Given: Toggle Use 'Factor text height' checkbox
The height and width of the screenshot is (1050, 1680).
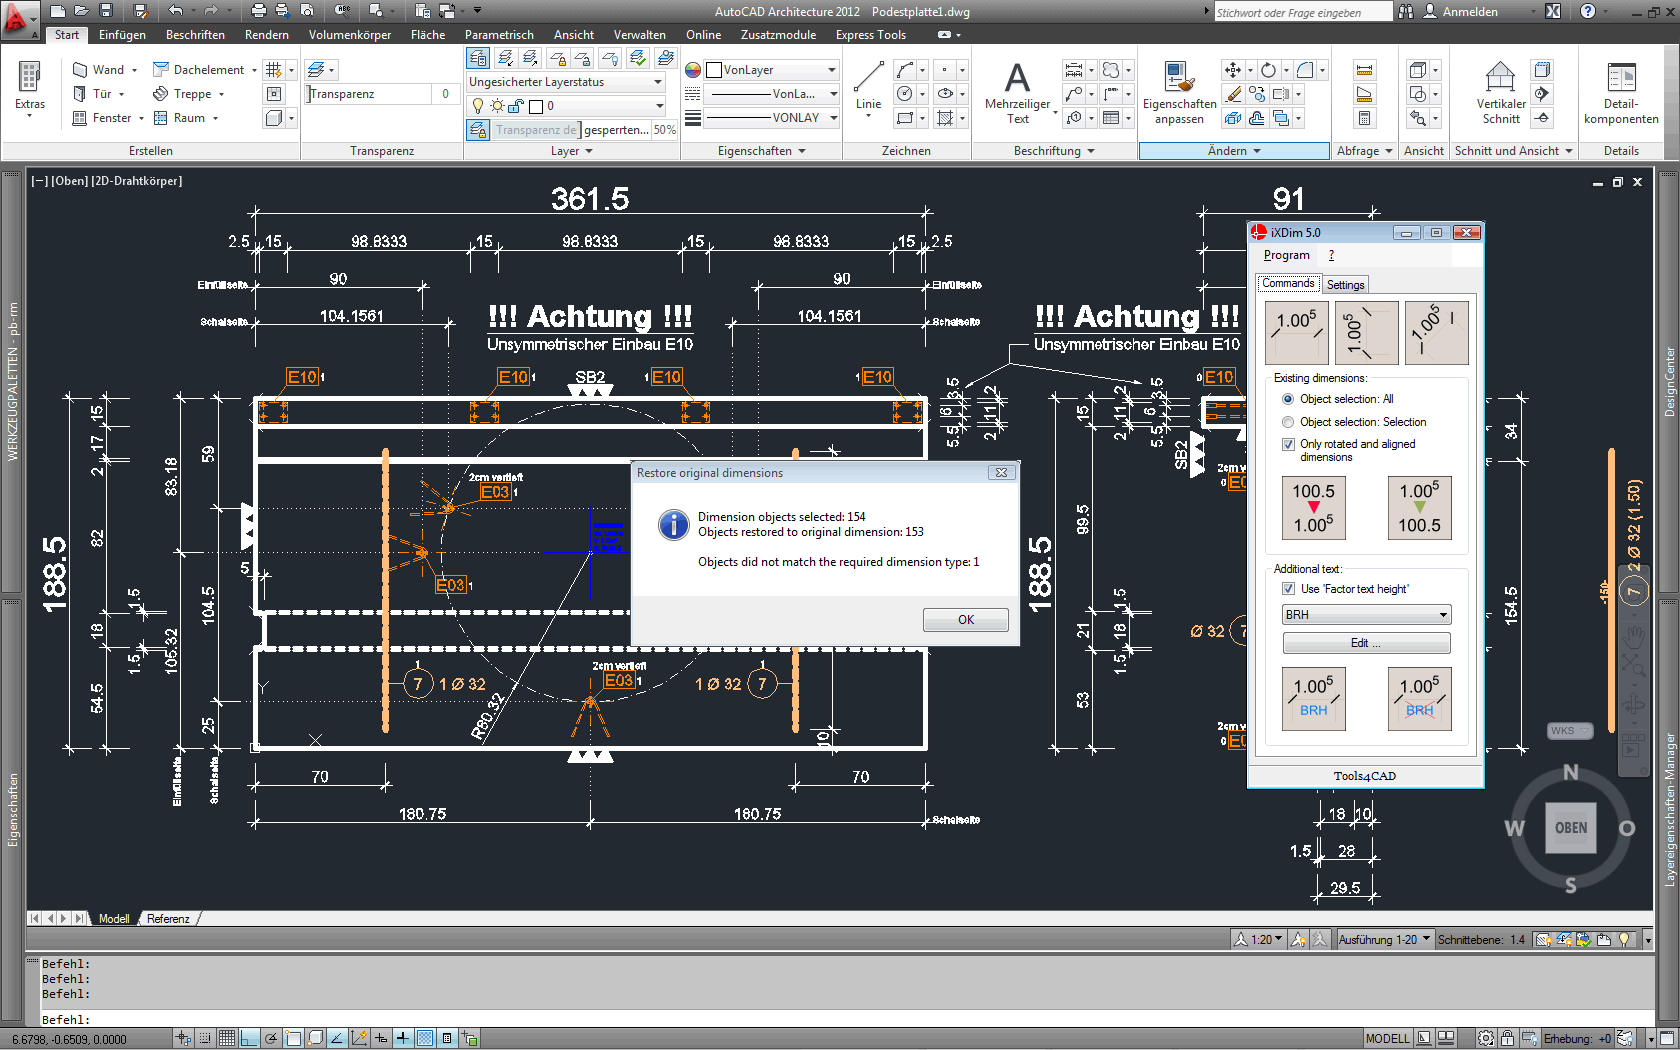Looking at the screenshot, I should tap(1288, 589).
